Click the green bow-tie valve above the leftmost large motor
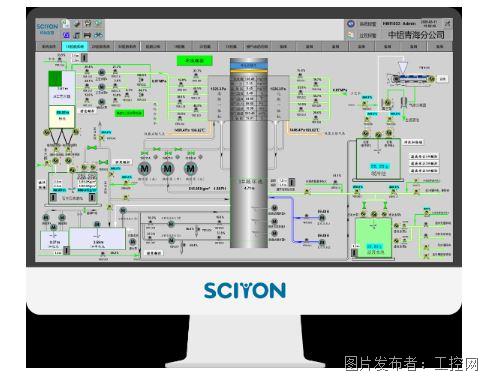Screen dimensions: 486x378 [x=144, y=153]
